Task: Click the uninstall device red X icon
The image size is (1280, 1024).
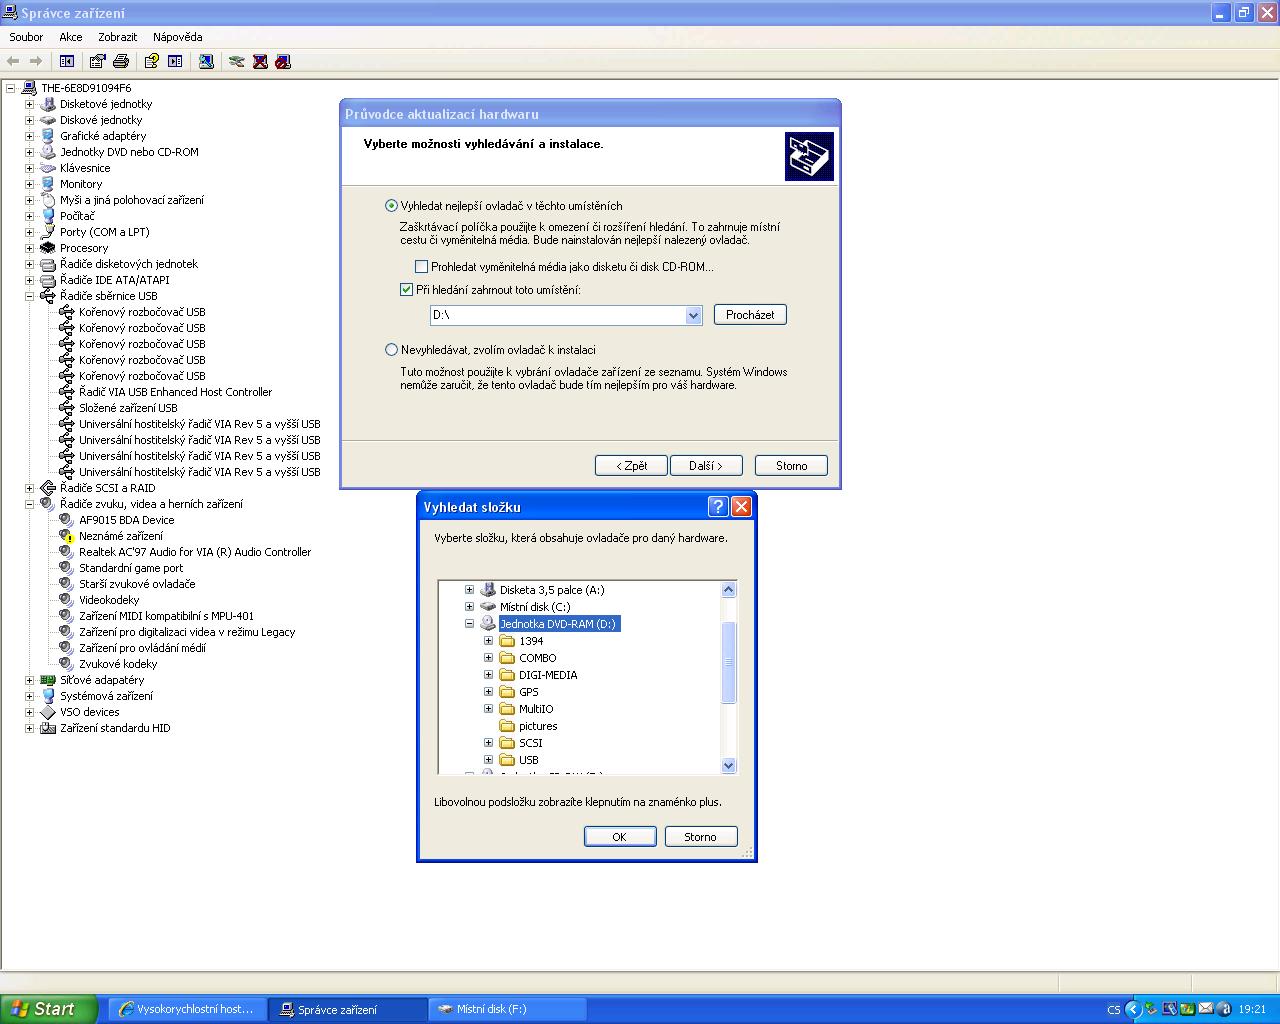Action: [x=260, y=61]
